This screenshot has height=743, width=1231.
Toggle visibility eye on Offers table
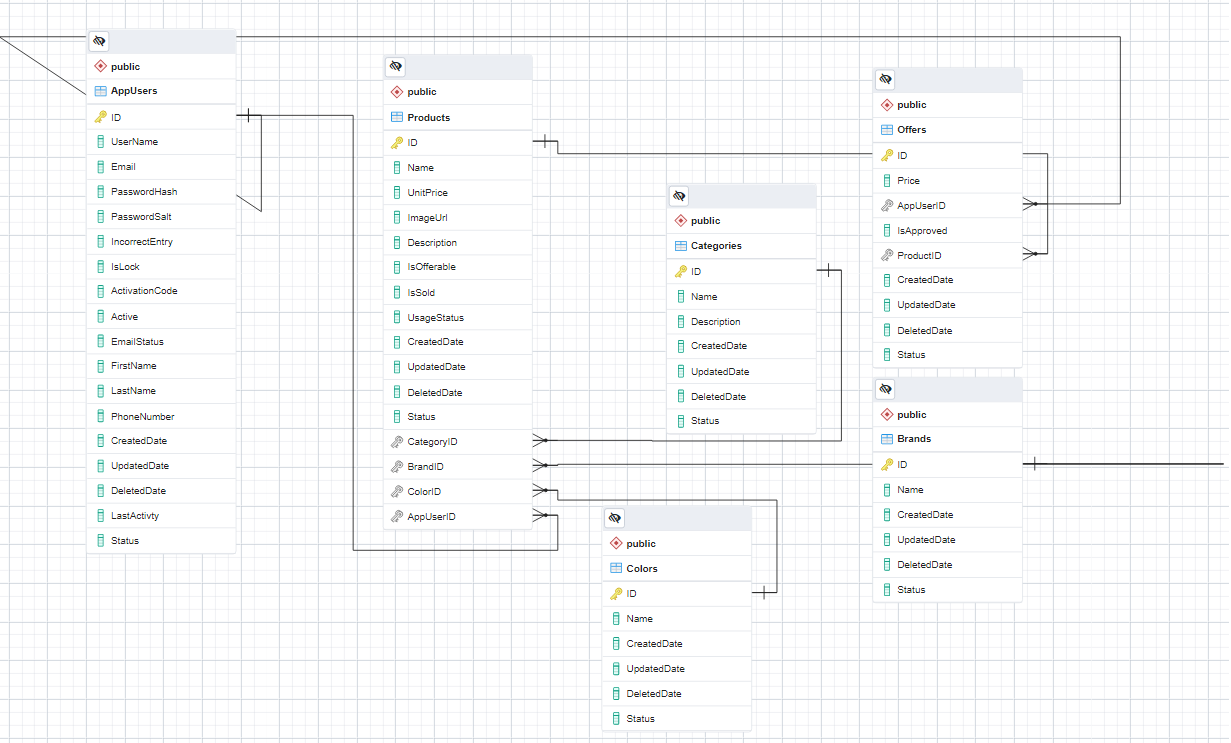pyautogui.click(x=885, y=79)
